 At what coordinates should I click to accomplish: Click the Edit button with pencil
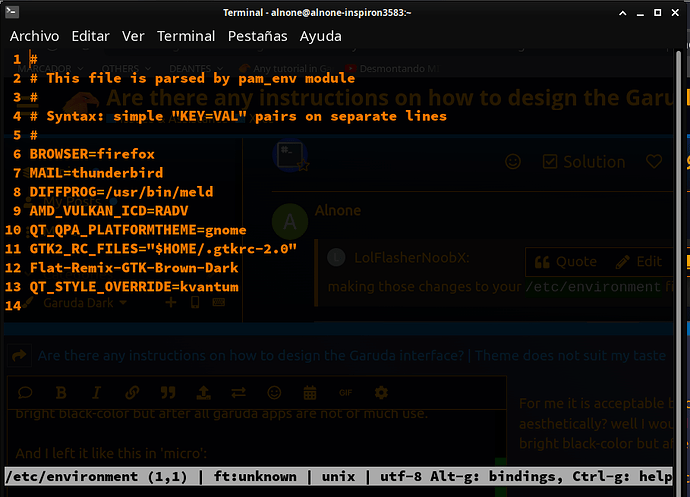[x=639, y=262]
